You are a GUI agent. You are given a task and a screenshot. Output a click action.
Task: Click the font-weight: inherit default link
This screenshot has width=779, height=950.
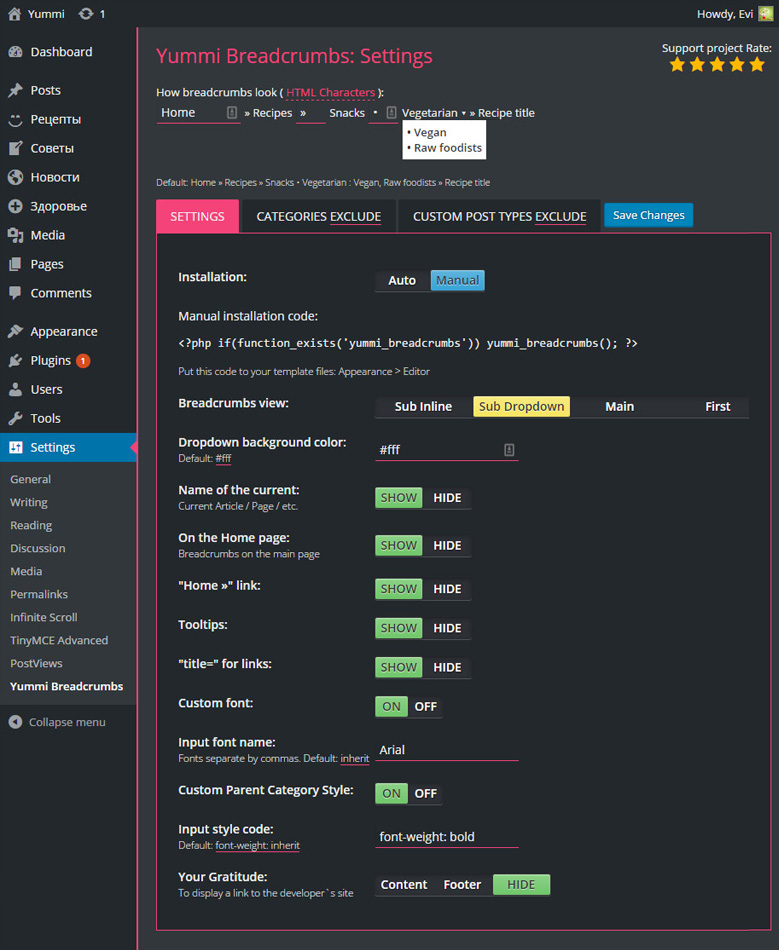257,845
